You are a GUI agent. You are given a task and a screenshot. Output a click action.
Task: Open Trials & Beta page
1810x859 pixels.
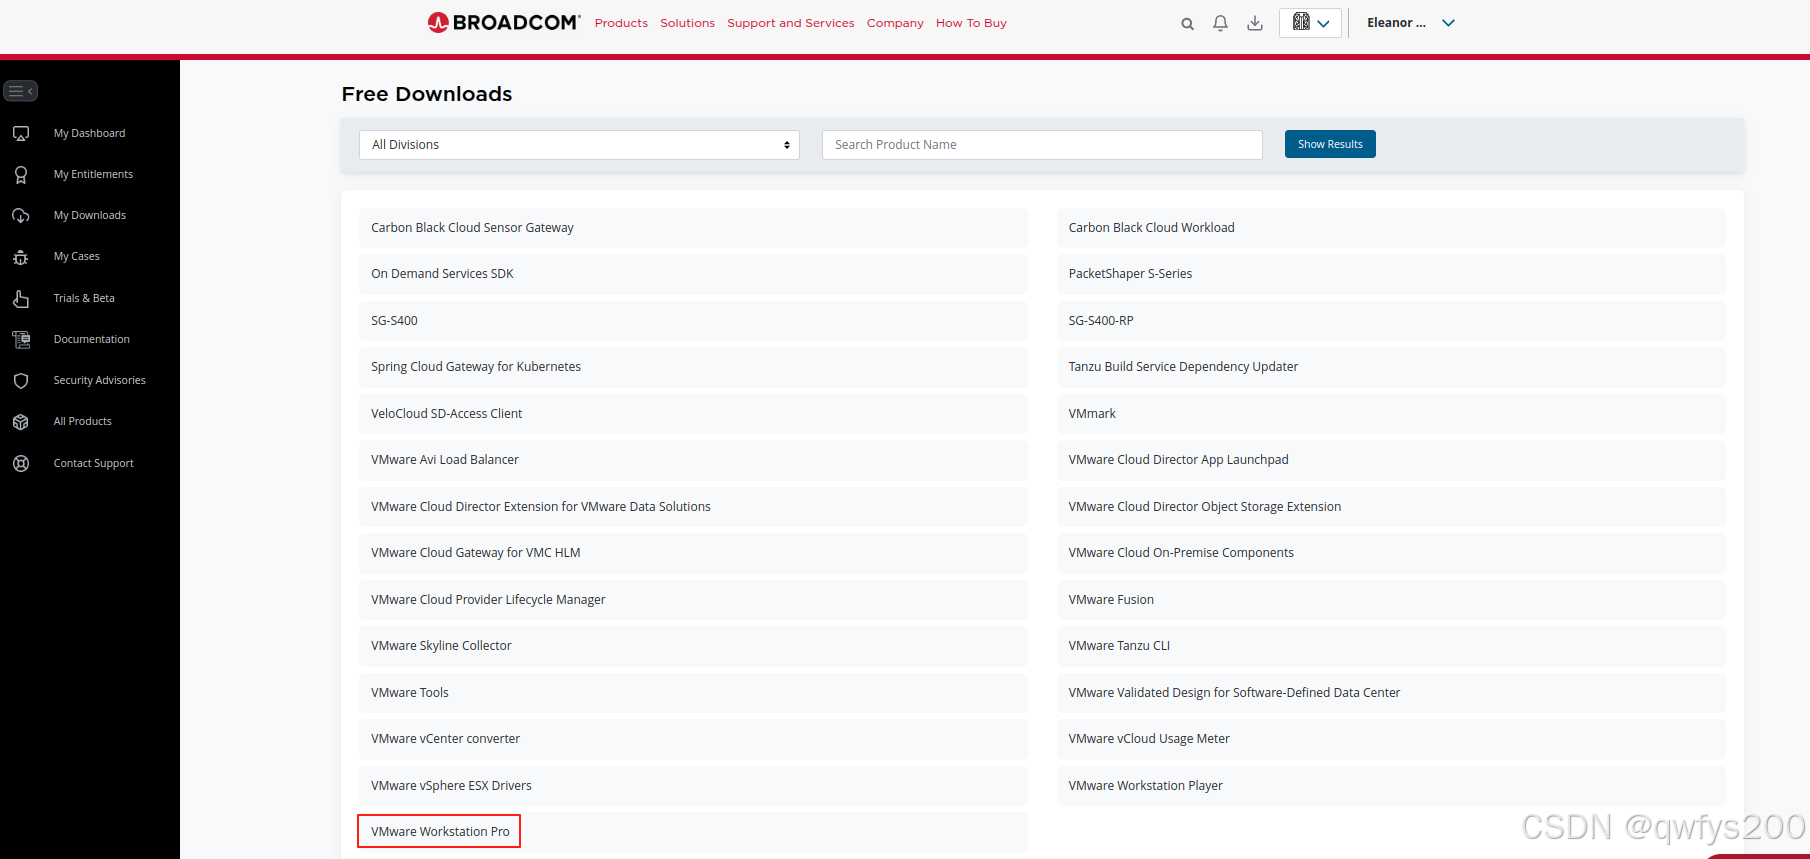(x=84, y=298)
